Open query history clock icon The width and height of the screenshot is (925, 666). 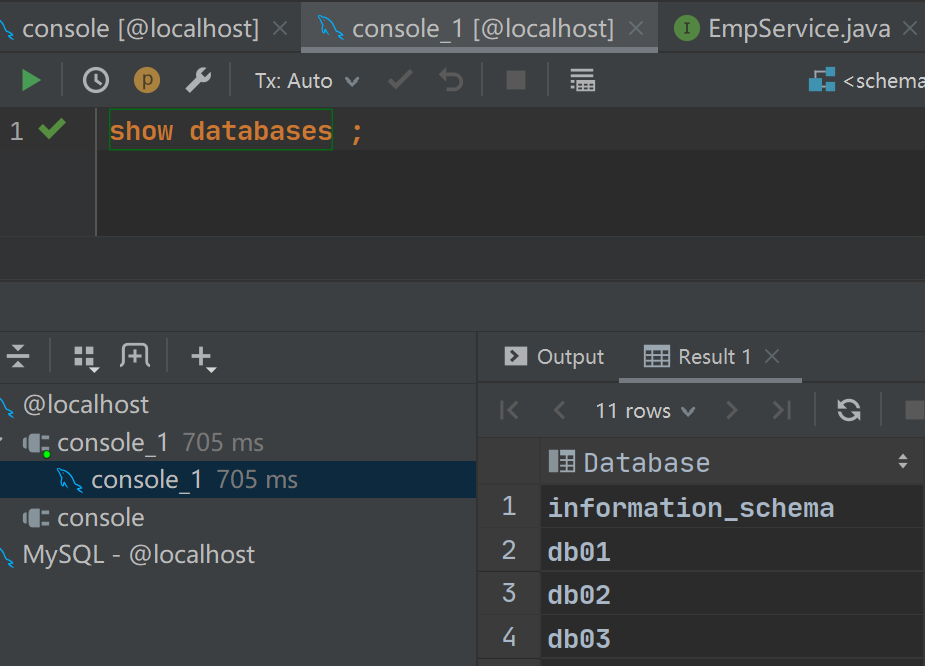click(96, 80)
